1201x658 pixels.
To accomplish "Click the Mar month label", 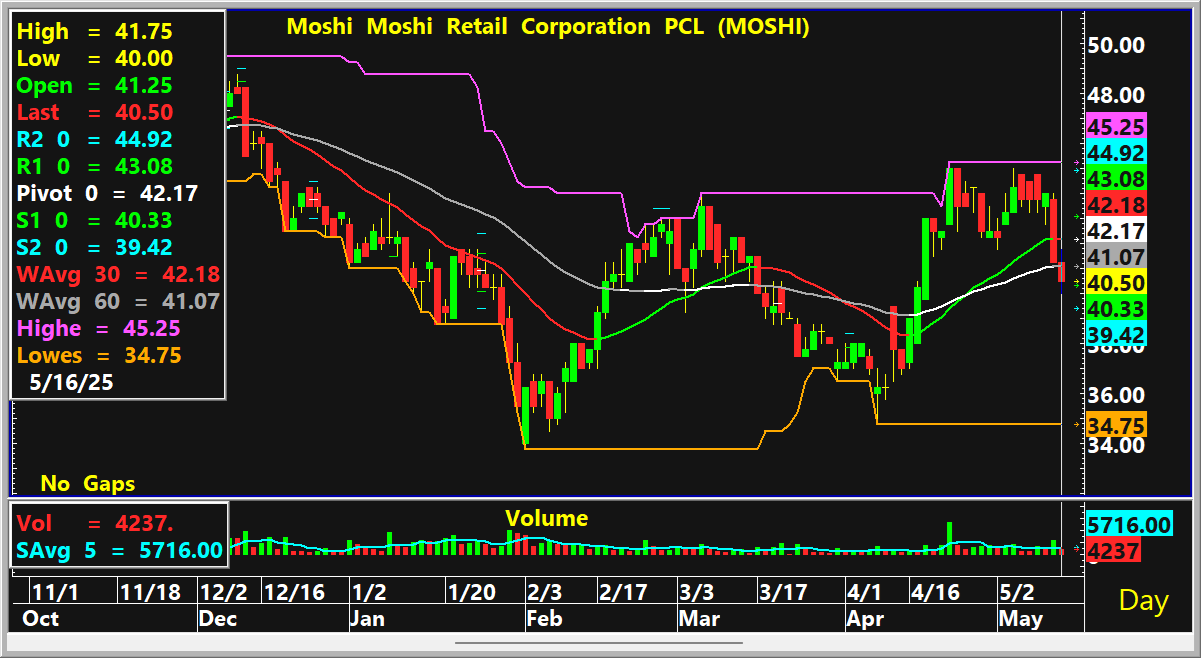I will pos(699,620).
